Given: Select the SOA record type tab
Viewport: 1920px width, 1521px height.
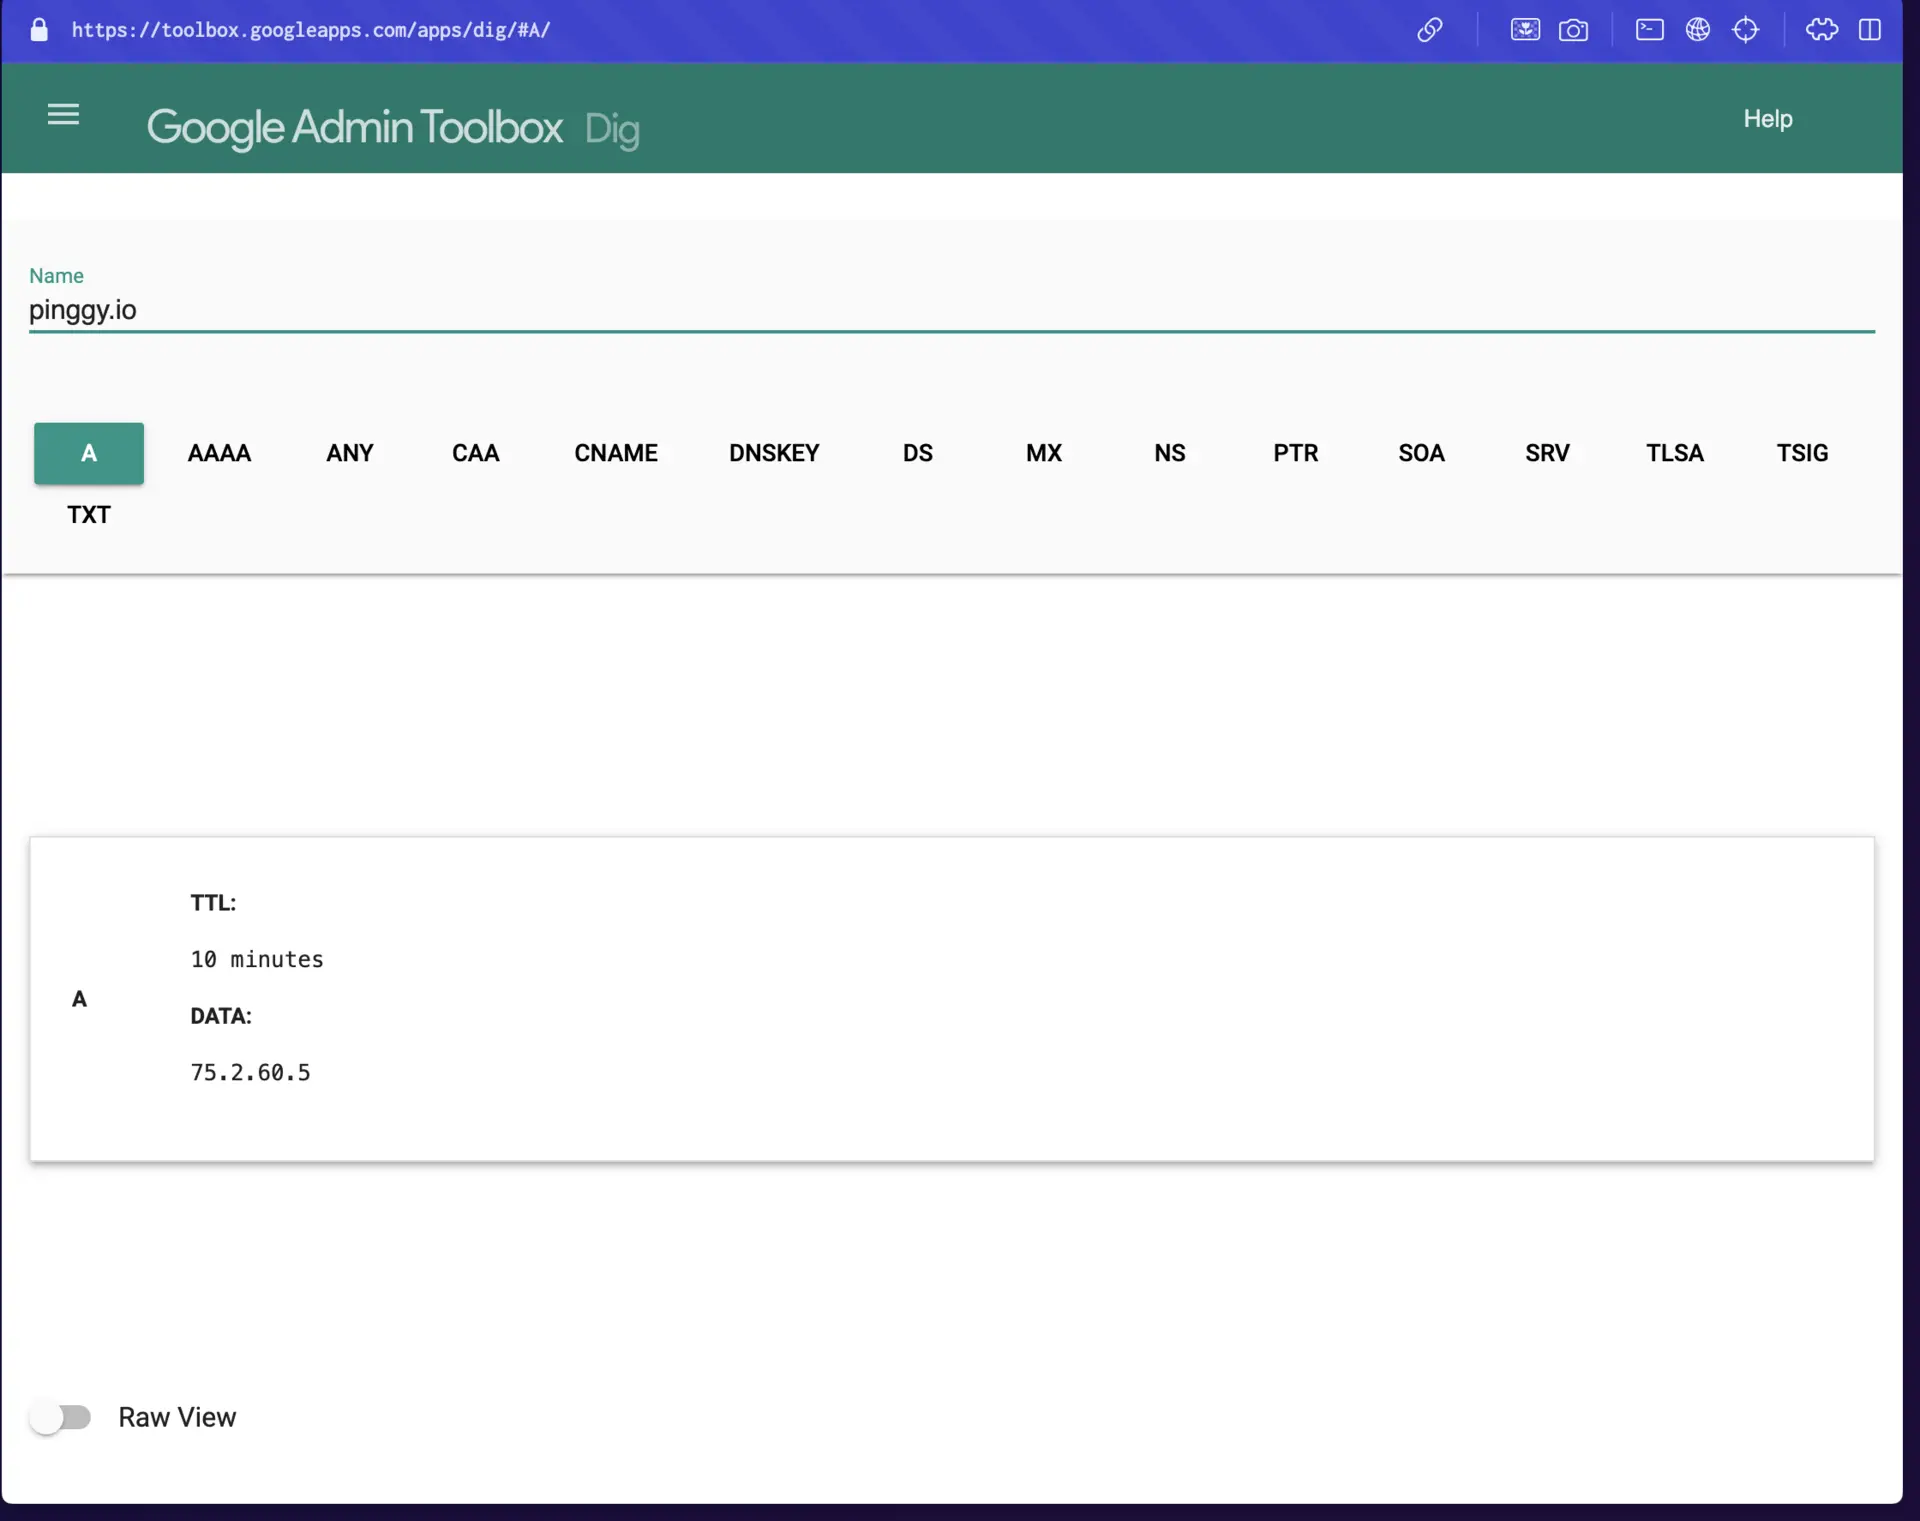Looking at the screenshot, I should pyautogui.click(x=1421, y=452).
